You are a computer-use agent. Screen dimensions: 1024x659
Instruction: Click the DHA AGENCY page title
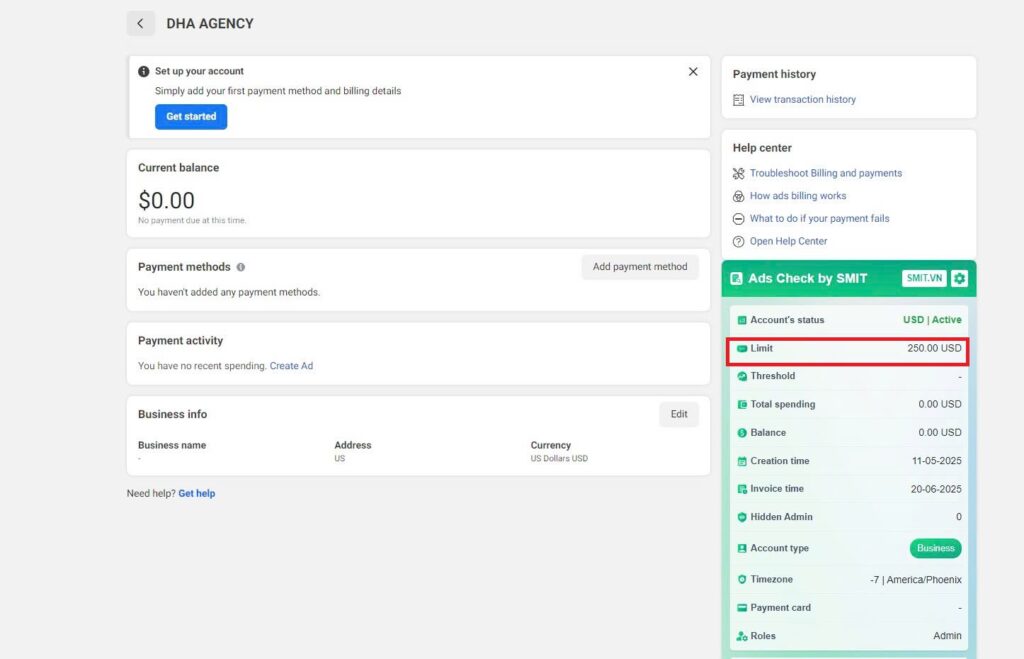210,24
